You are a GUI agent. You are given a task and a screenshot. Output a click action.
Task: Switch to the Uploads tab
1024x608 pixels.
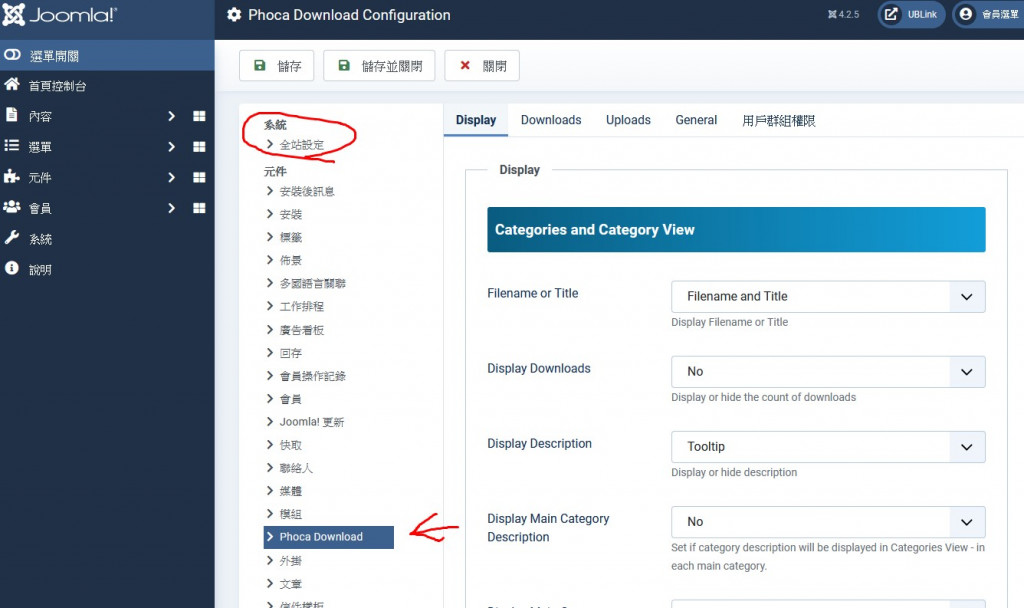pyautogui.click(x=628, y=120)
